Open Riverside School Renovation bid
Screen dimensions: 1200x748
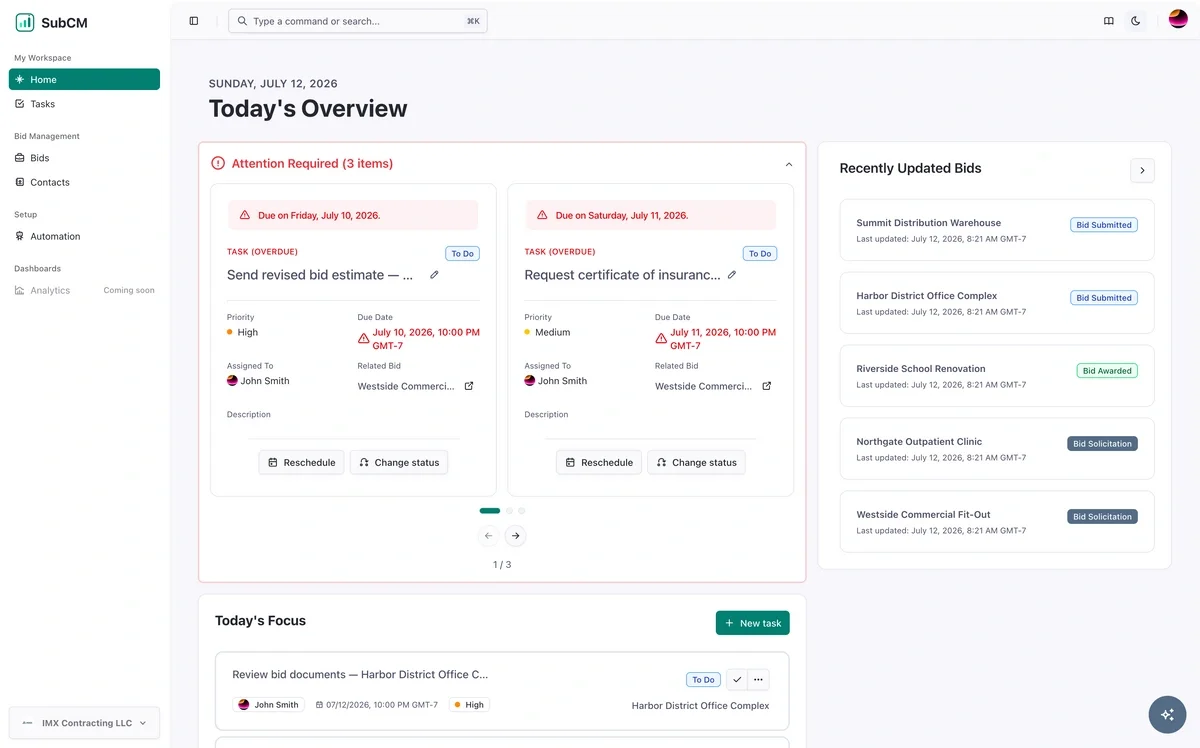coord(997,376)
